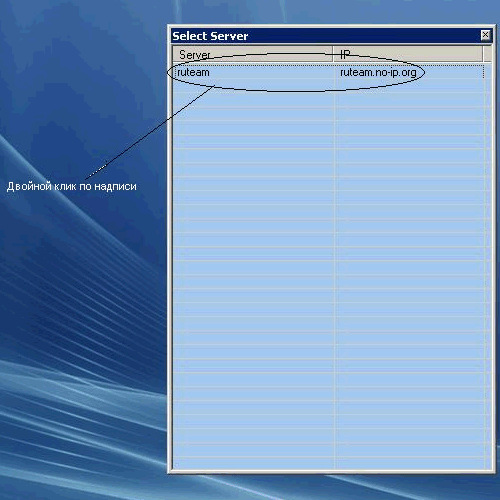500x500 pixels.
Task: Click the ruteam.no-ip.org address cell
Action: (378, 72)
